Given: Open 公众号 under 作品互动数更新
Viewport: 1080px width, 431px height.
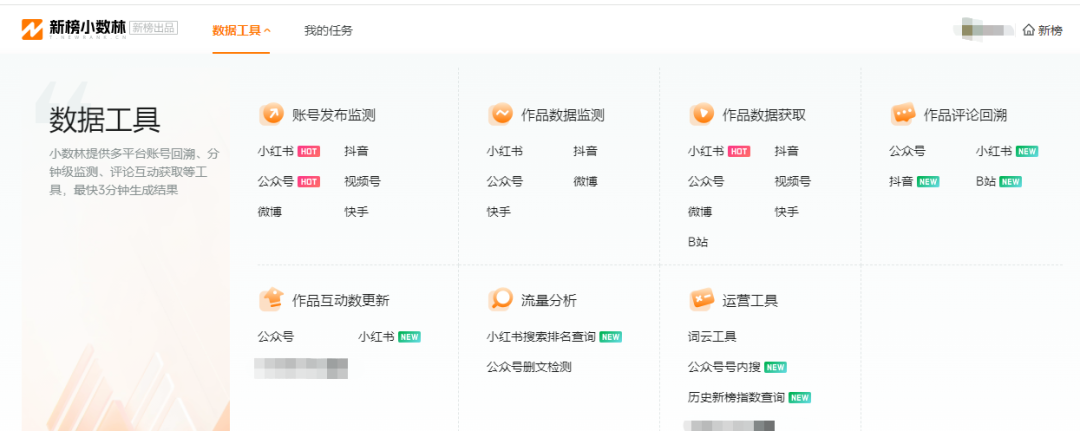Looking at the screenshot, I should click(276, 337).
